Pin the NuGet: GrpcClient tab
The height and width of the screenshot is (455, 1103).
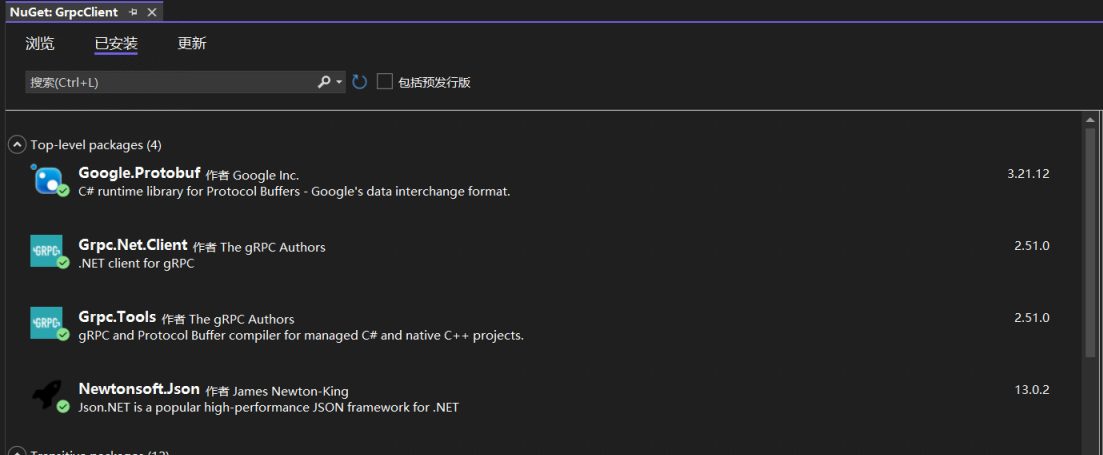tap(134, 12)
